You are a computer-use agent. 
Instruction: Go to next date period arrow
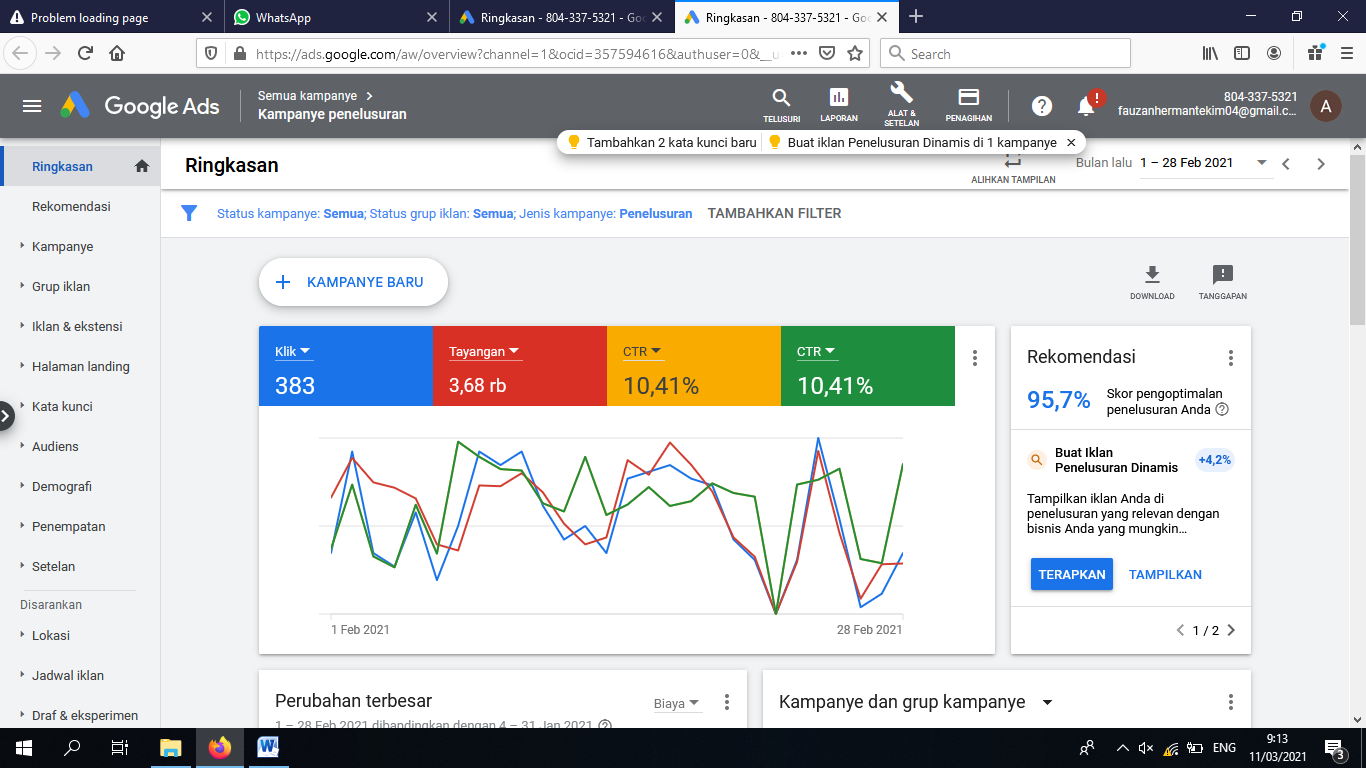(1321, 164)
